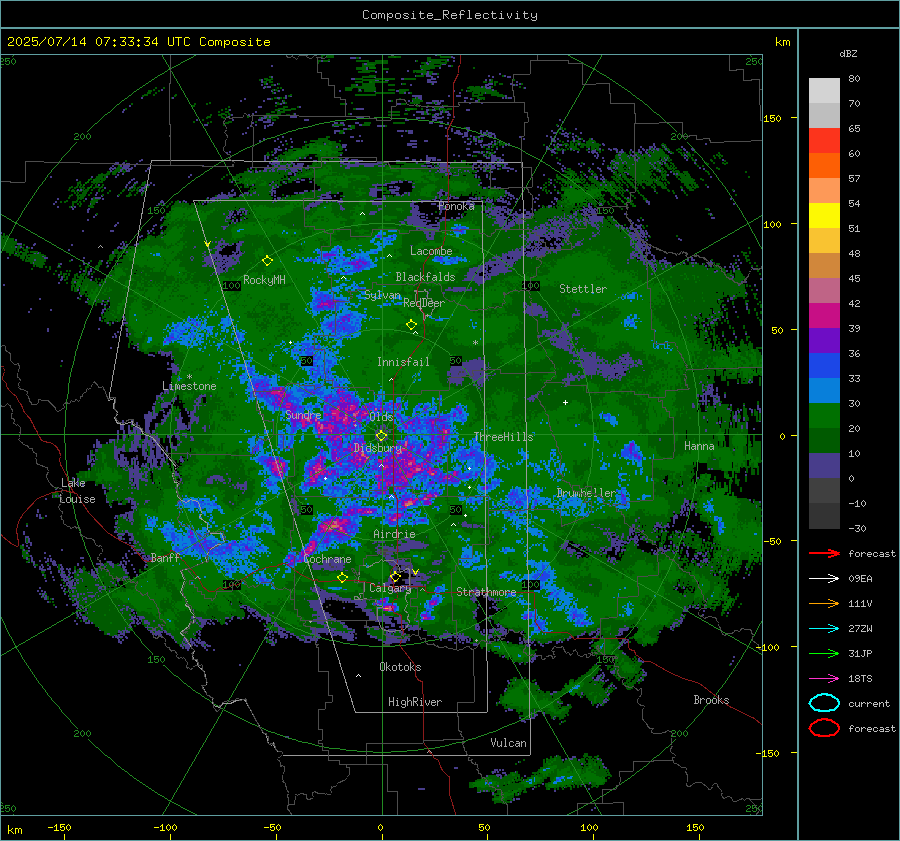
Task: Click -100 on the right km axis
Action: coord(768,647)
